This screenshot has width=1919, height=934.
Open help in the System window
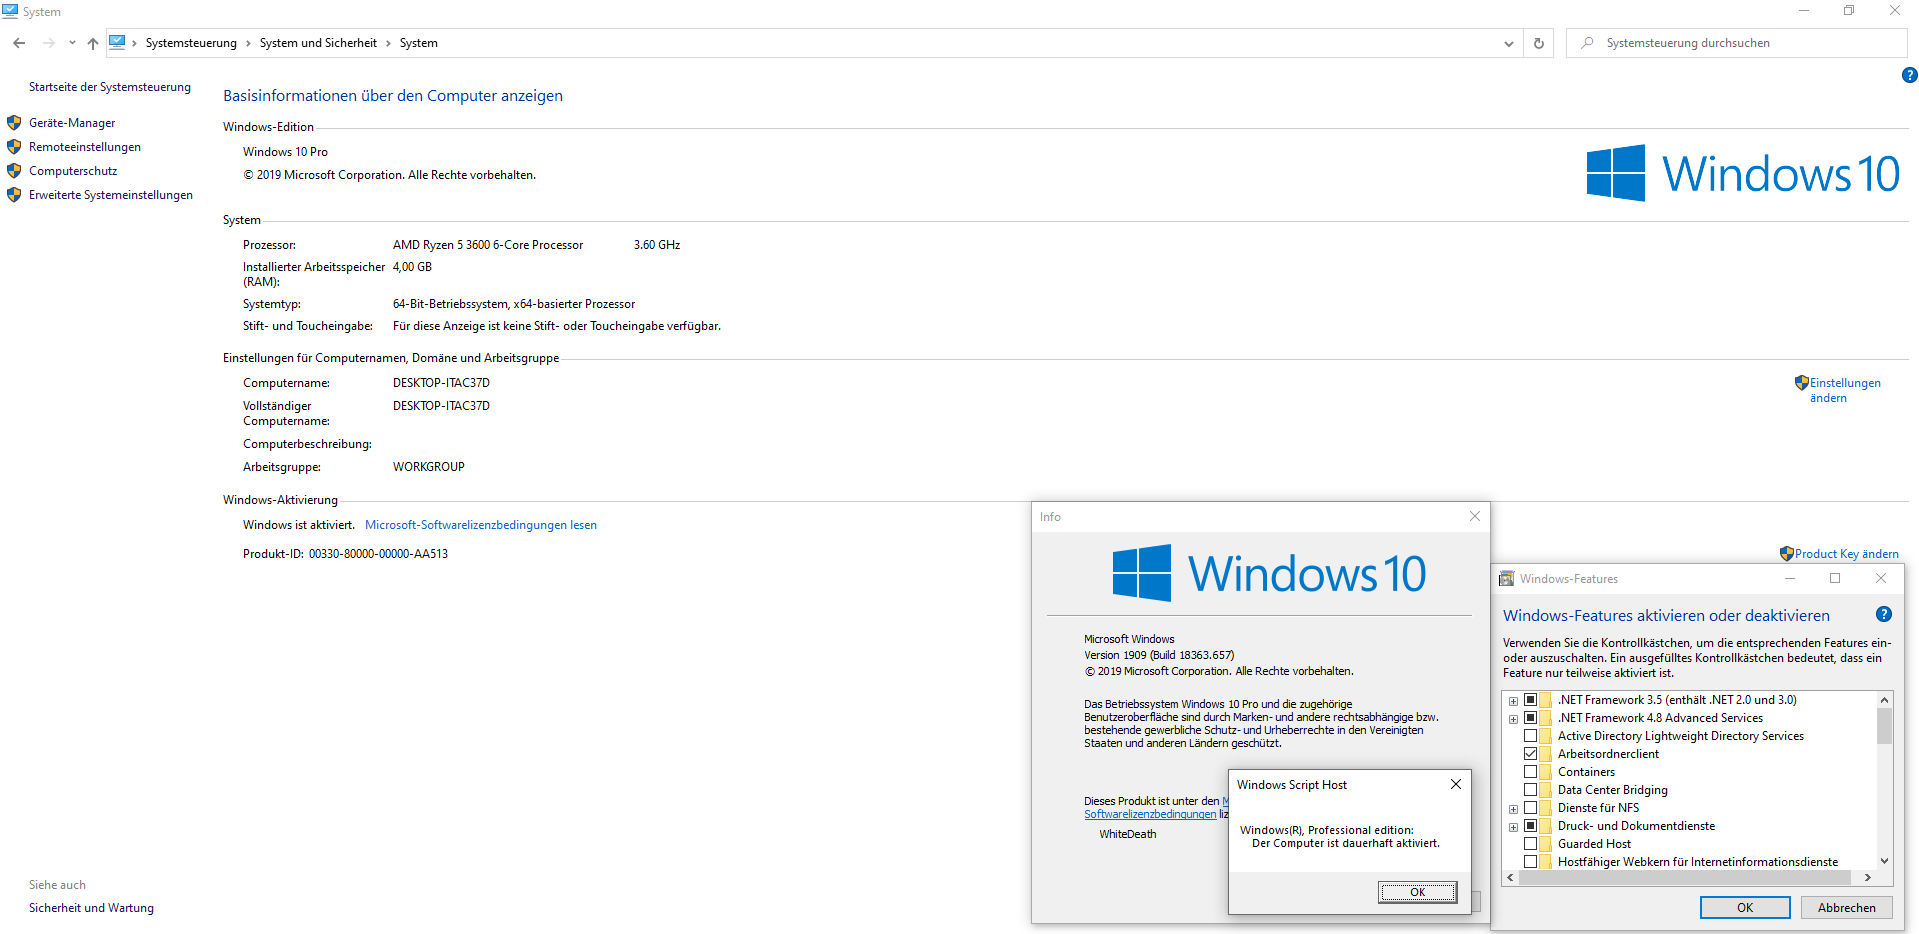(1909, 75)
